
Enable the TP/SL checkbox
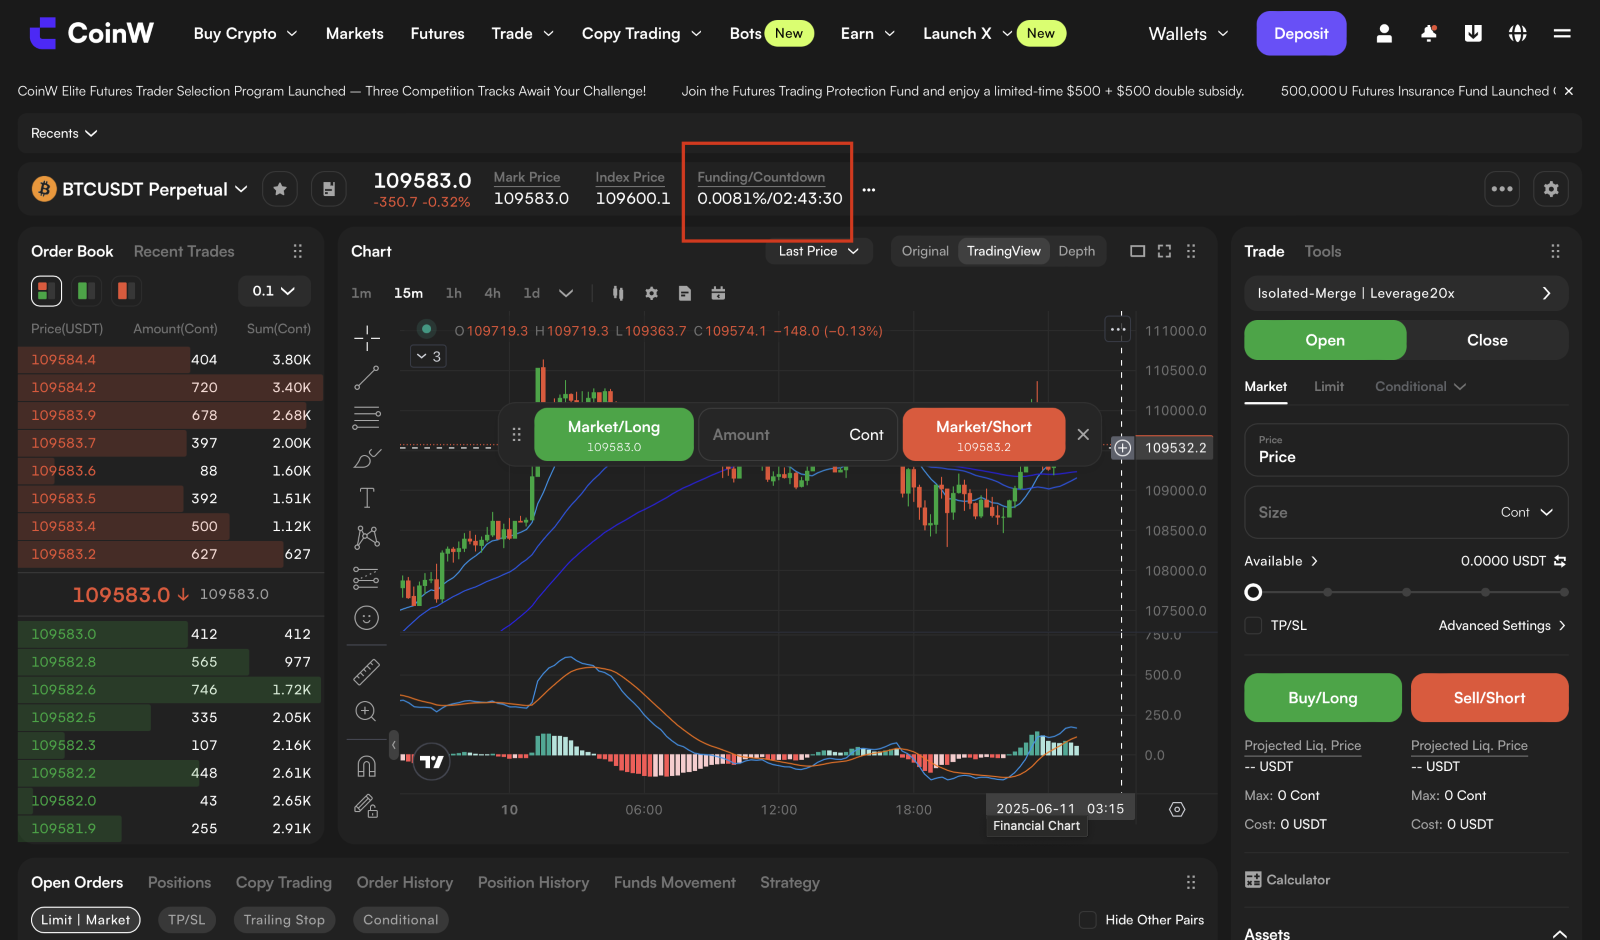coord(1253,625)
